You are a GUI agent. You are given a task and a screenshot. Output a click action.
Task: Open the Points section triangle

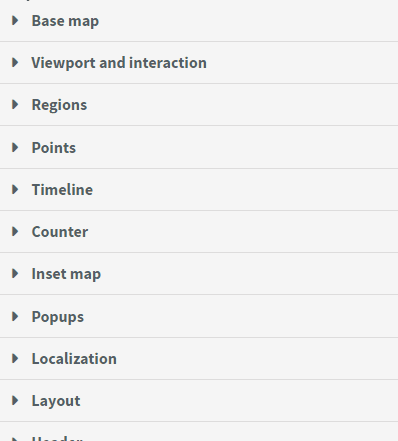[x=15, y=147]
